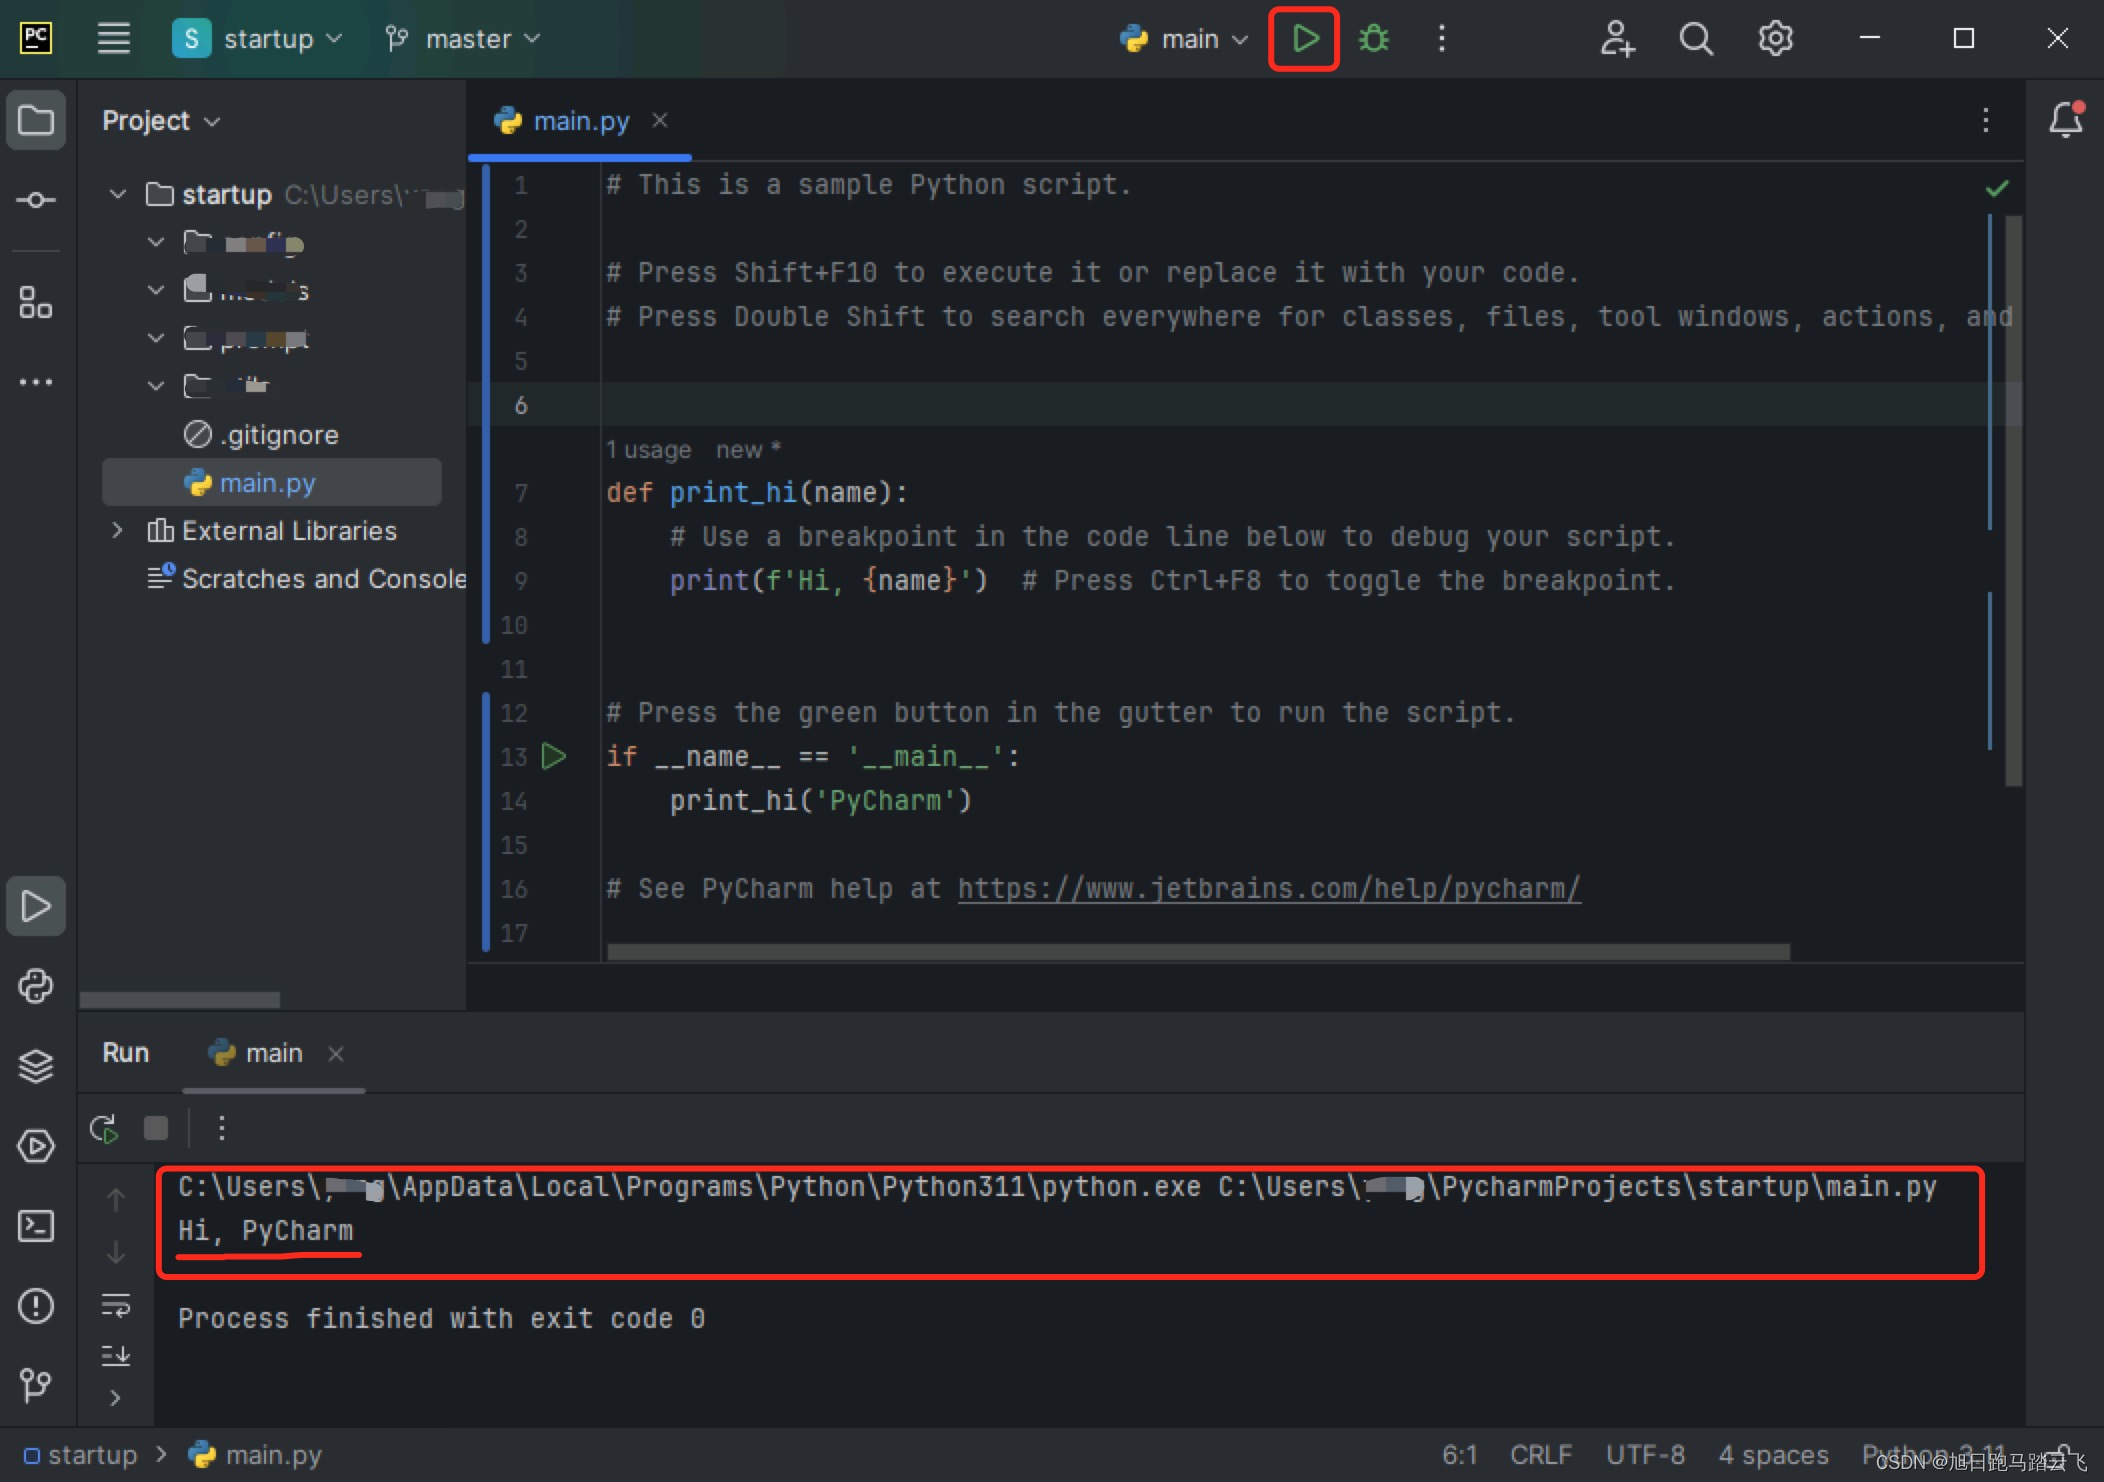Screen dimensions: 2104x1482
Task: Open the main menu hamburger
Action: coord(114,39)
